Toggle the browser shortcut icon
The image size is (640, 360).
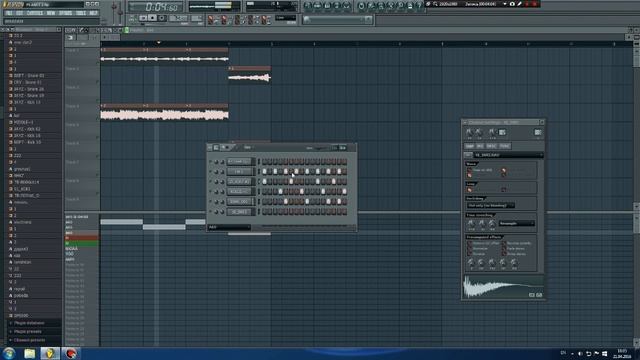(x=337, y=6)
